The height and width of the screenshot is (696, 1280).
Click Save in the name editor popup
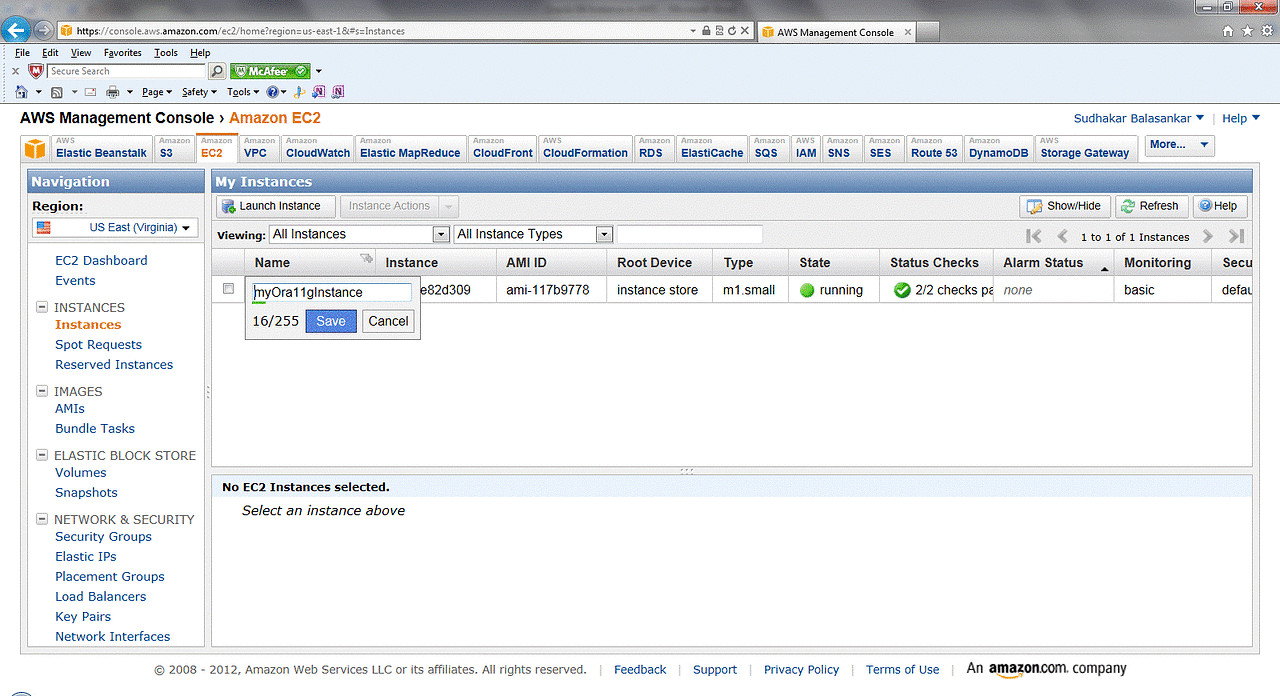tap(331, 321)
